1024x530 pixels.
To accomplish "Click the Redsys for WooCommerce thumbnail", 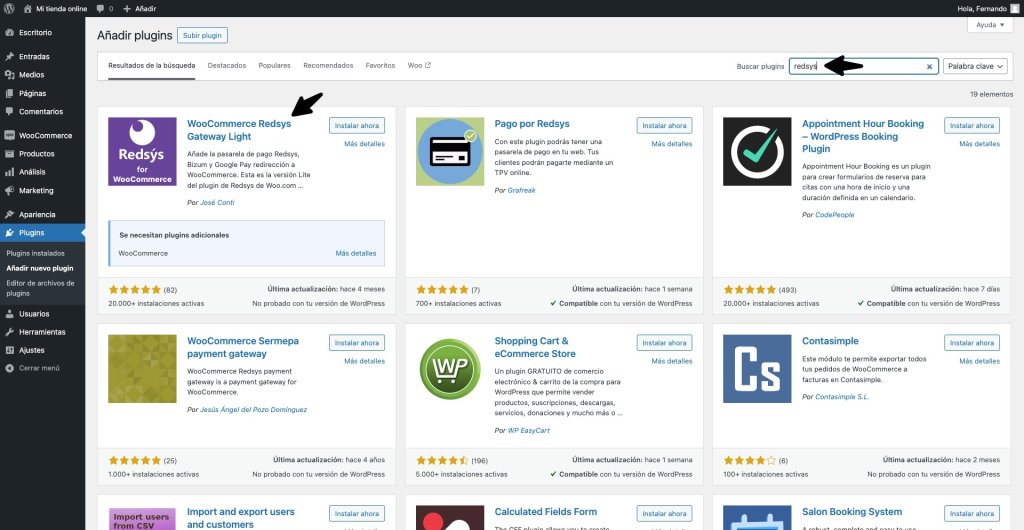I will tap(142, 151).
